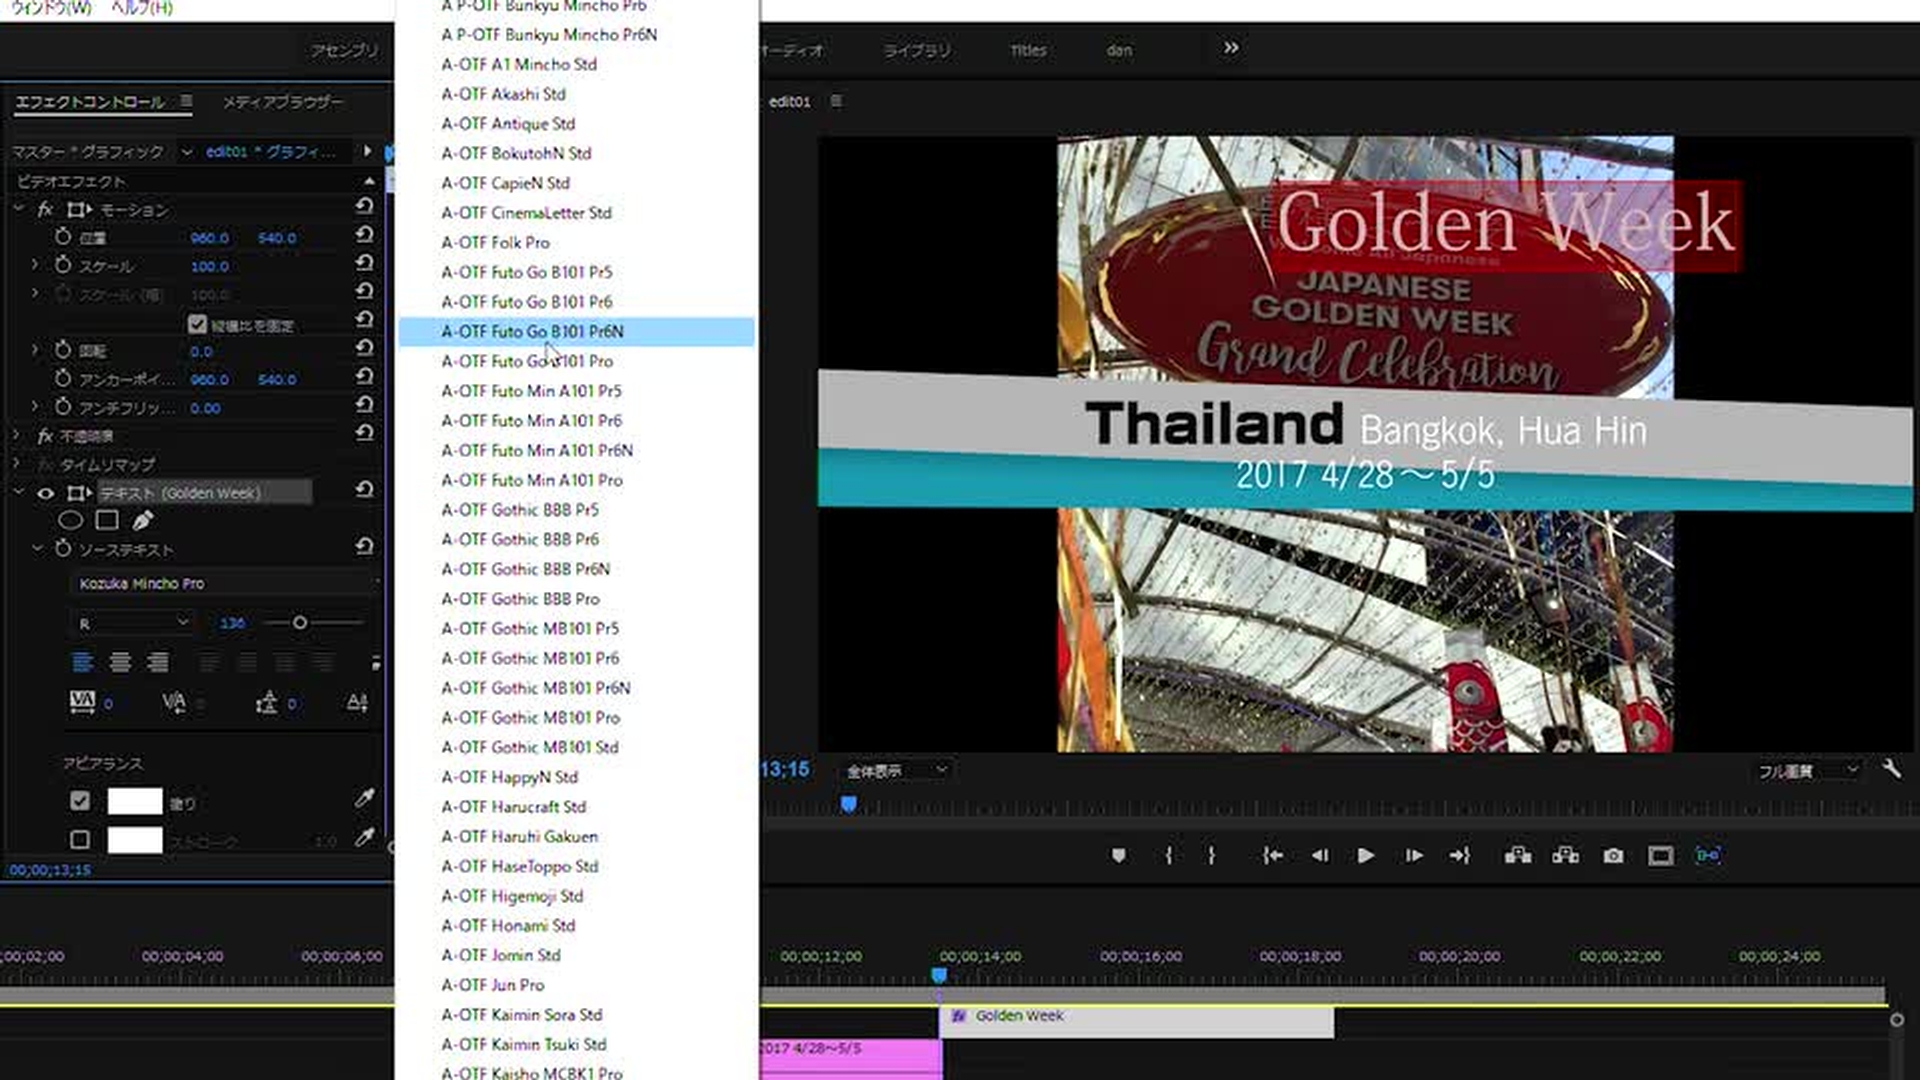Viewport: 1920px width, 1080px height.
Task: Choose A-OTF Gothic BBB Pro font
Action: click(x=520, y=599)
